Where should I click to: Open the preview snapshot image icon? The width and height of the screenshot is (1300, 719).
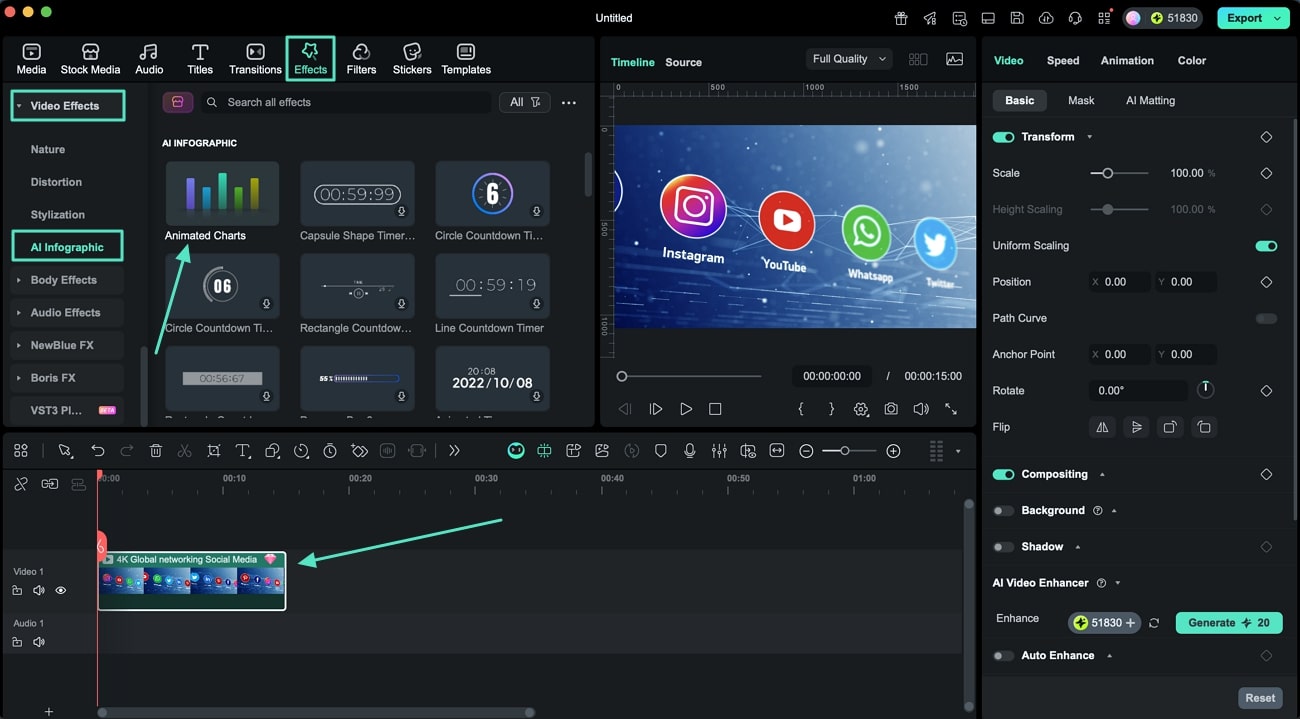[x=955, y=59]
